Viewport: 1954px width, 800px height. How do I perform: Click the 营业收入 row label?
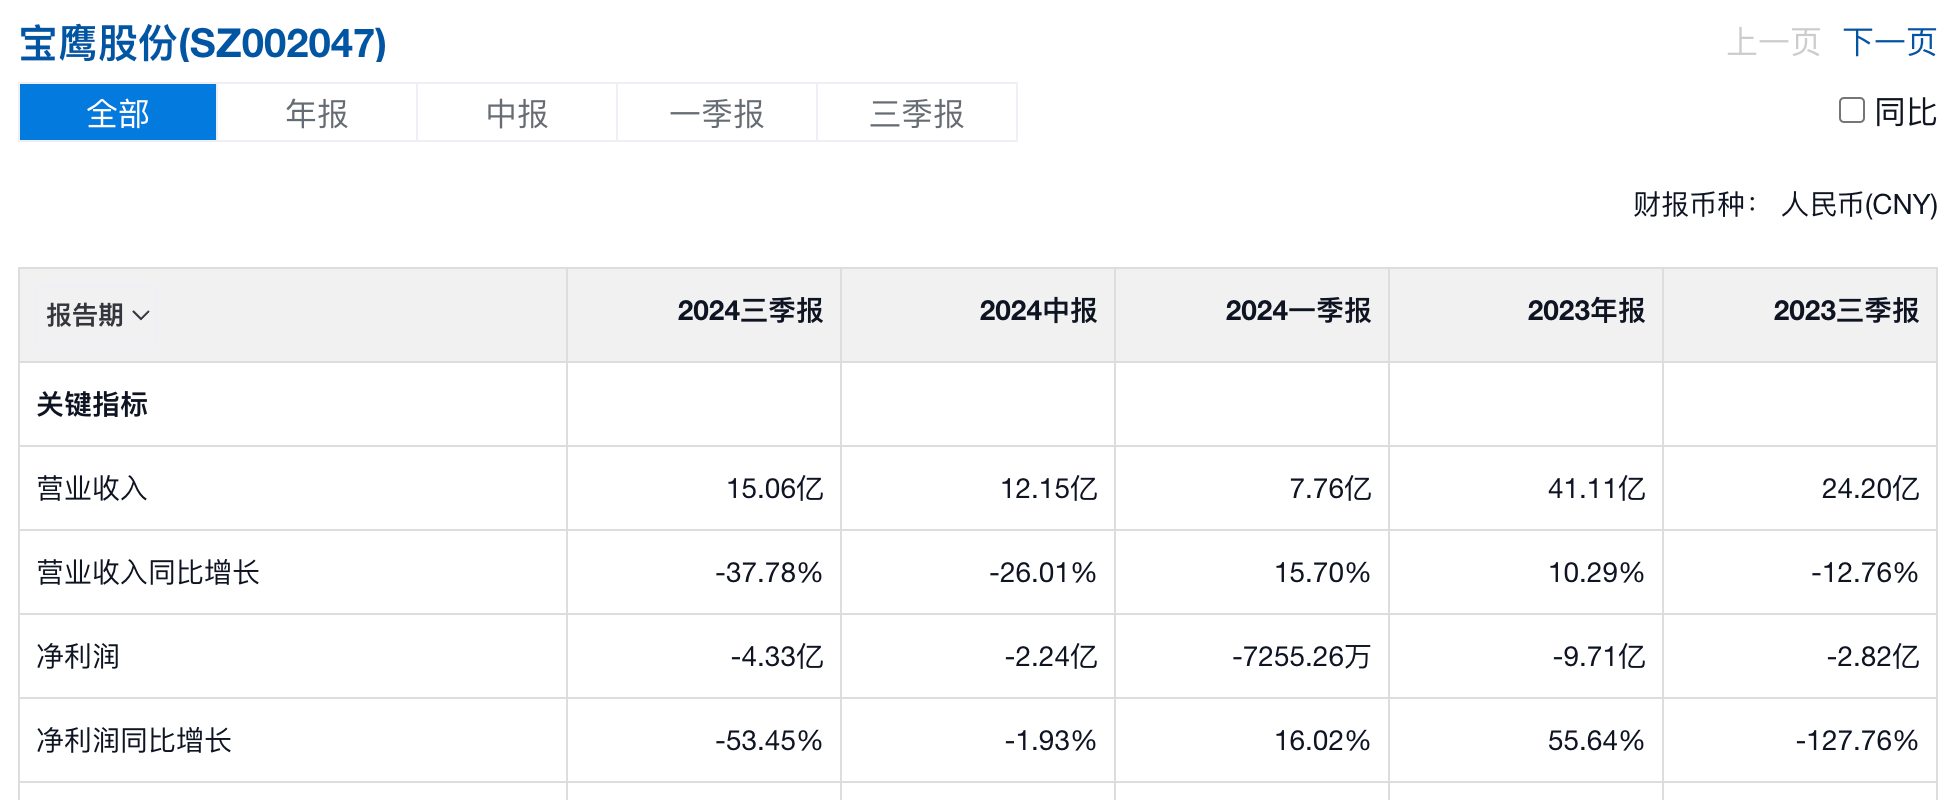pyautogui.click(x=92, y=488)
